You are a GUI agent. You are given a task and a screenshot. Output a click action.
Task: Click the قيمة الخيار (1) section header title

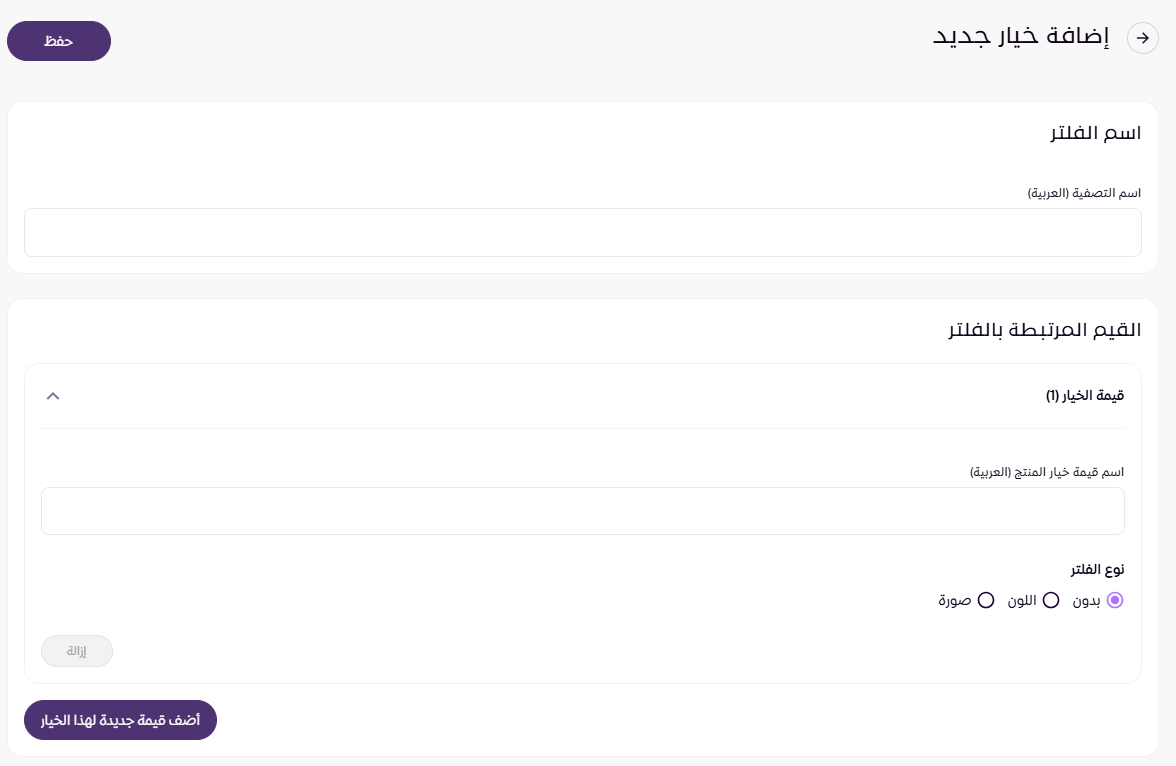point(1085,396)
